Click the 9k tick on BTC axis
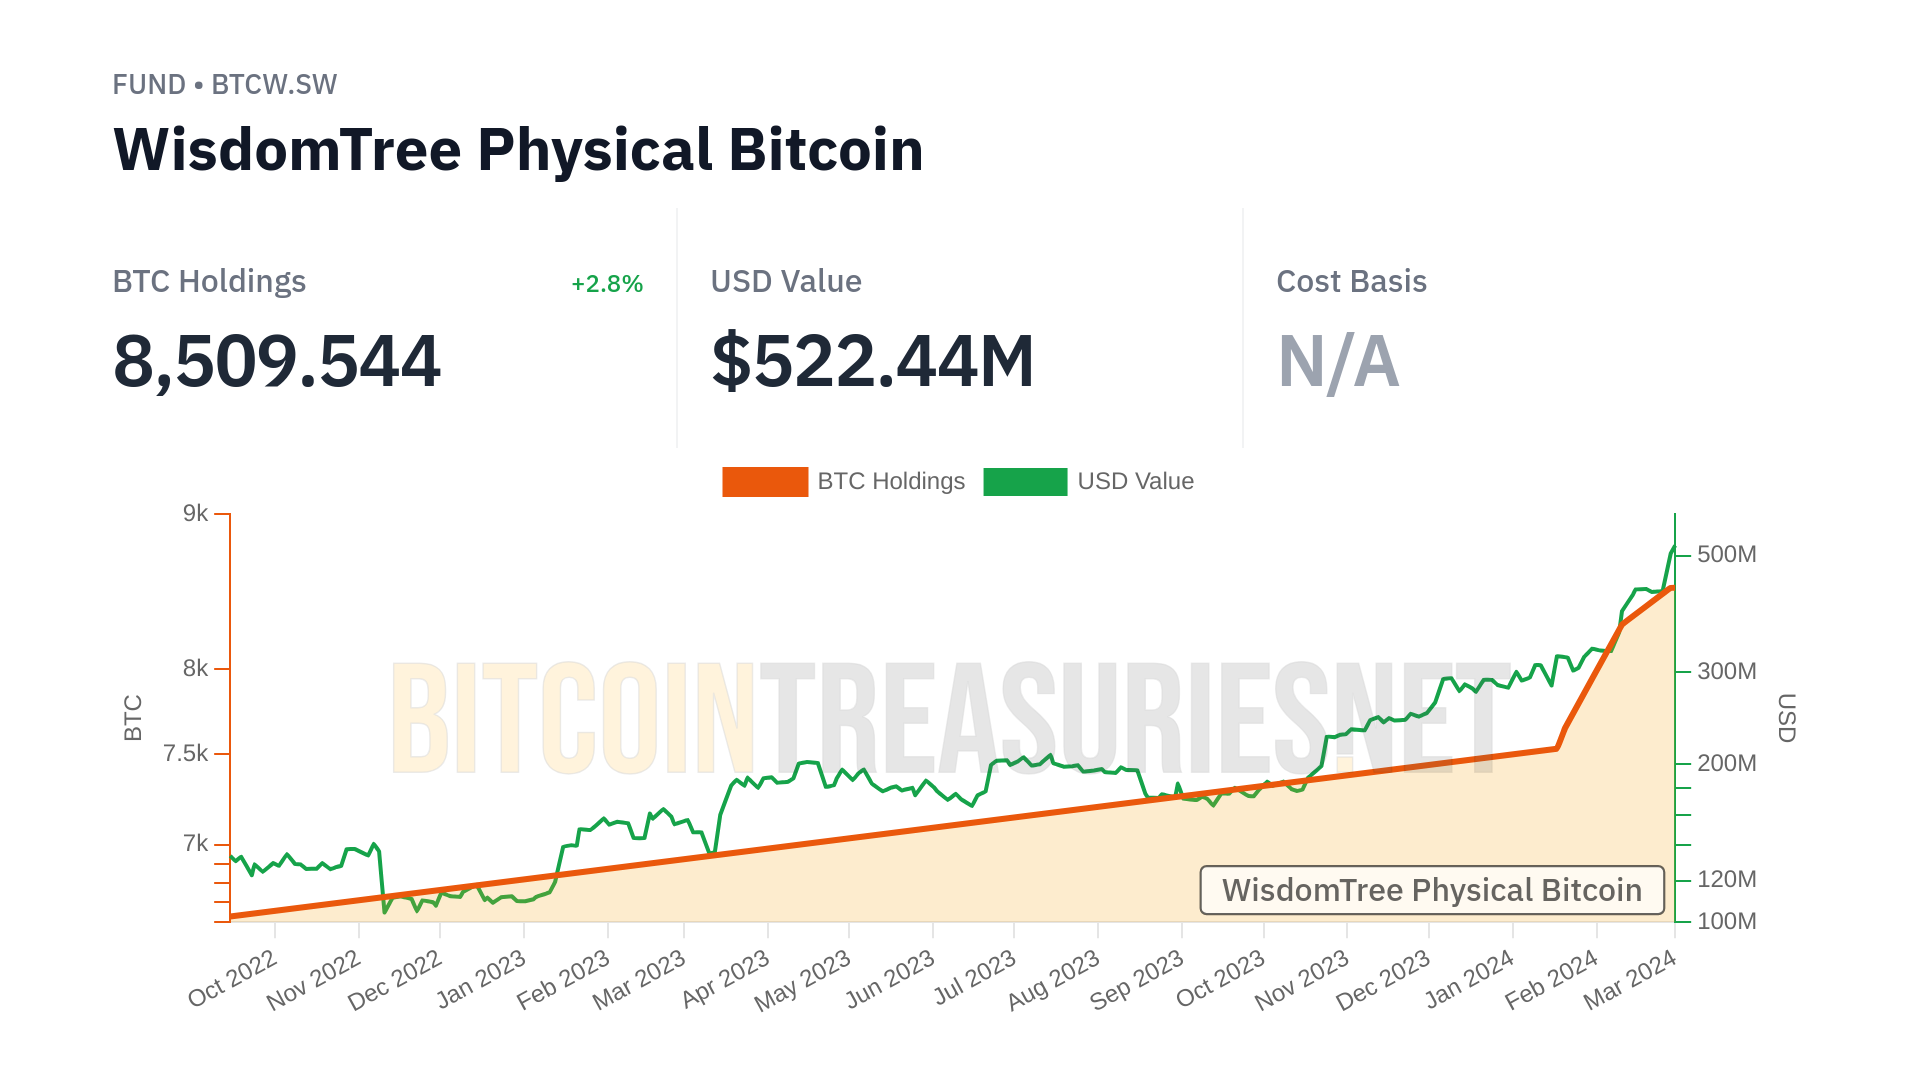Screen dimensions: 1920x1080 (195, 514)
